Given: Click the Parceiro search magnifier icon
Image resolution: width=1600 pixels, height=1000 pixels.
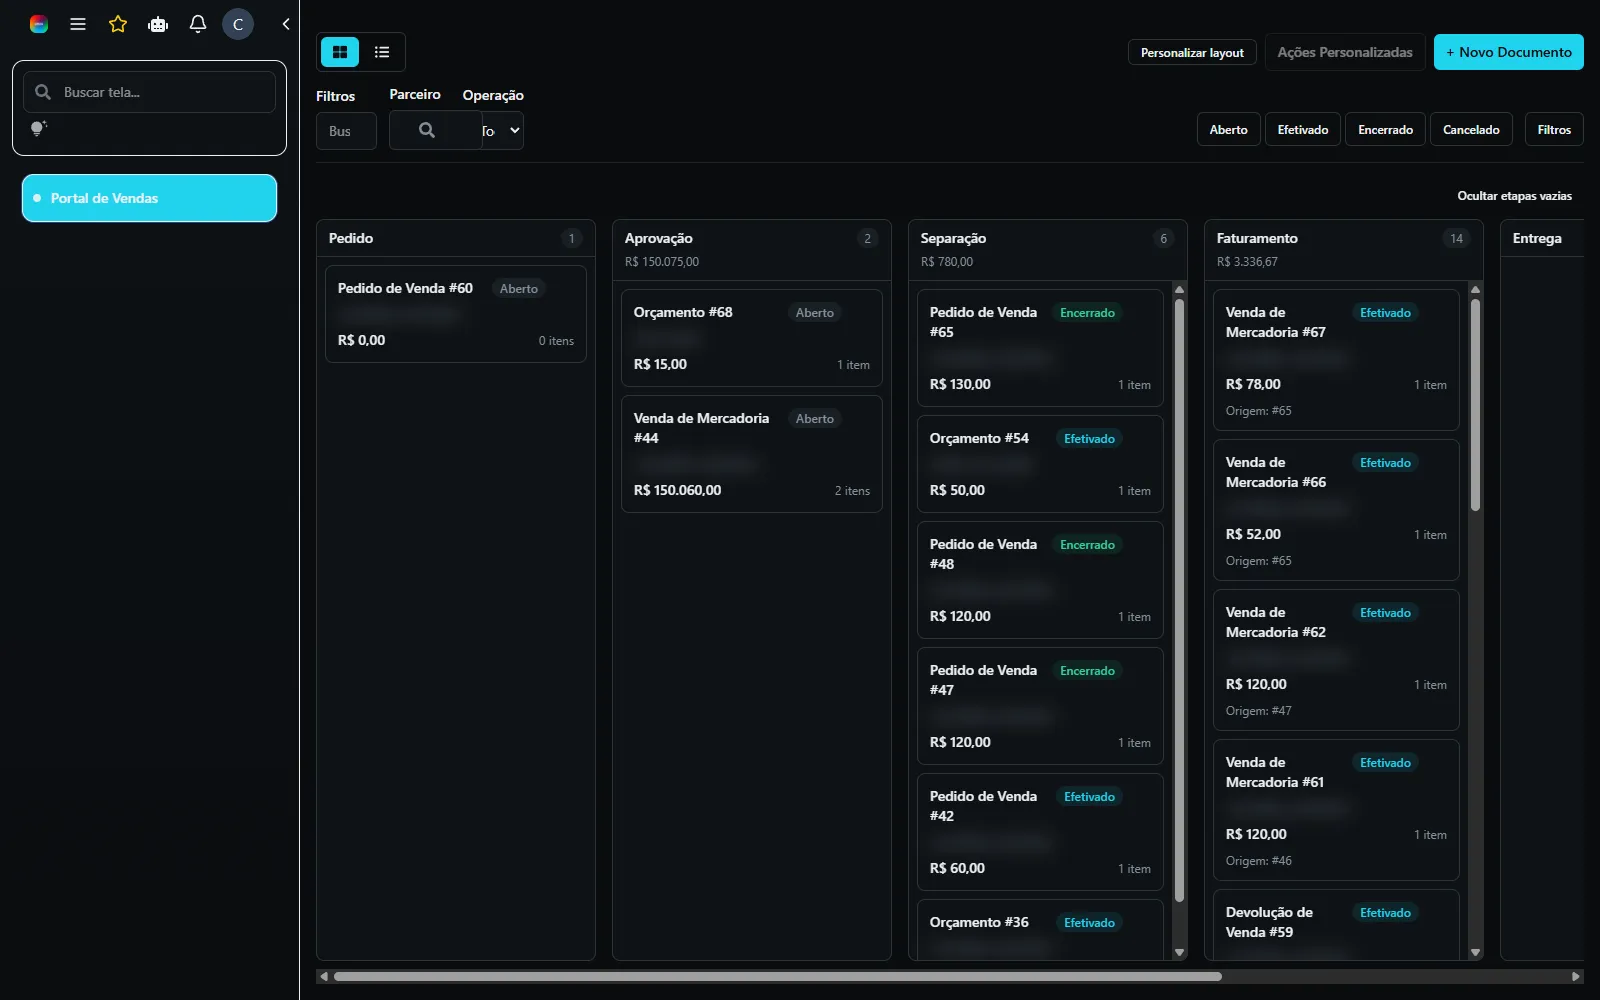Looking at the screenshot, I should click(x=427, y=130).
